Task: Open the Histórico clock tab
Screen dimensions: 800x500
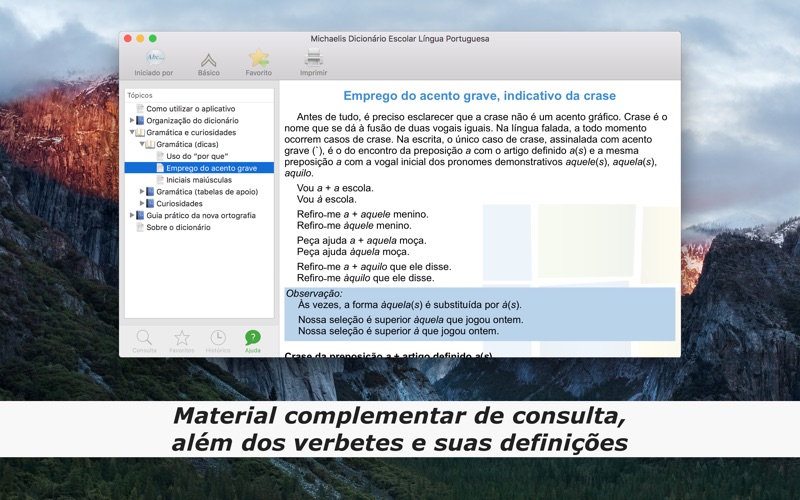Action: click(x=218, y=341)
